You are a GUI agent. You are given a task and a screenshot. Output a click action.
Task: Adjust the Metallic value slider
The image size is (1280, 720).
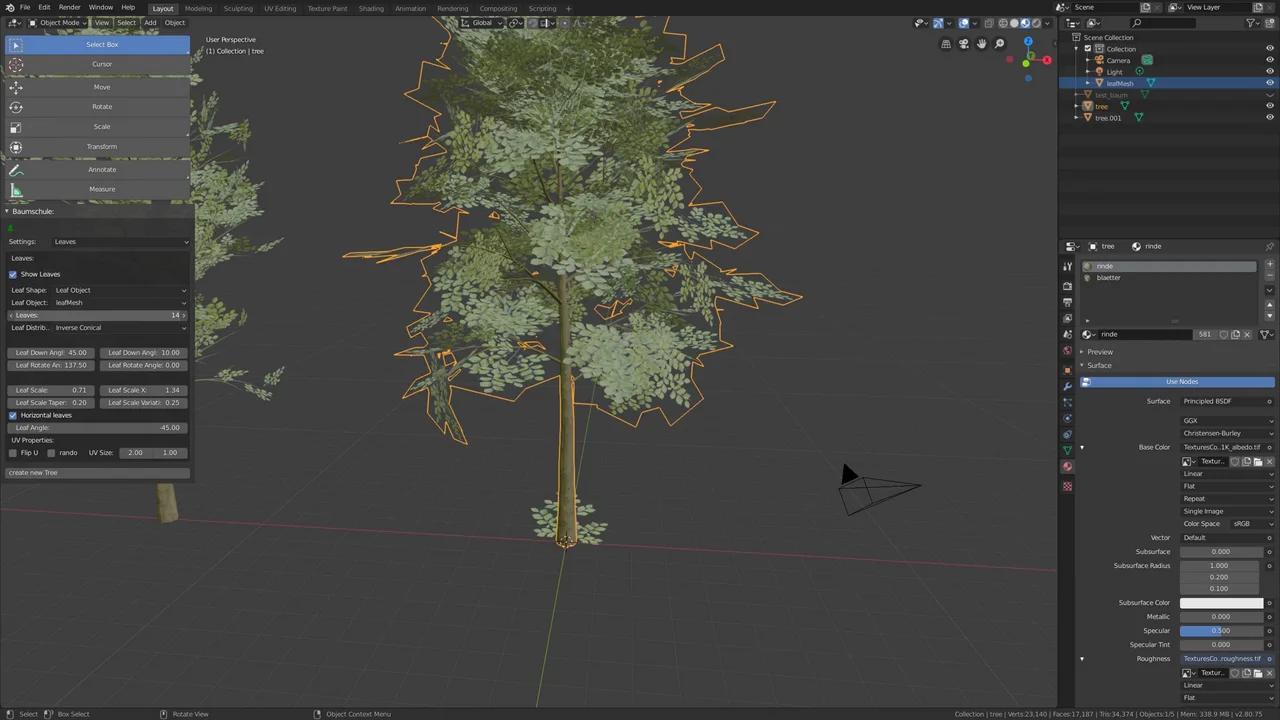[1220, 616]
